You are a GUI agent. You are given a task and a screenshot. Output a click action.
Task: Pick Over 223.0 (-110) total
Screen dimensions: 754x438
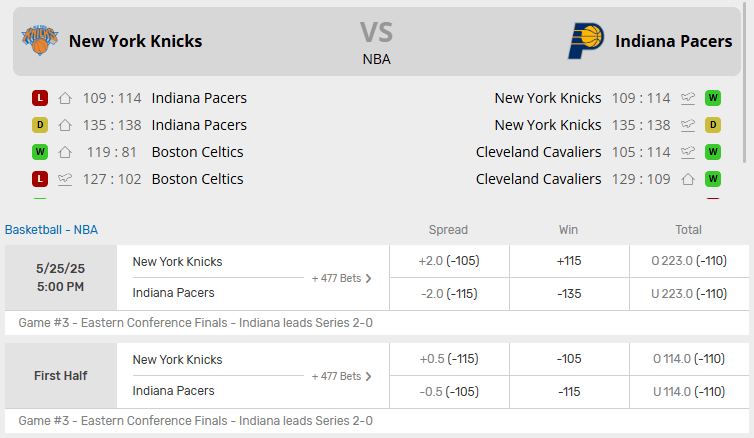pos(689,261)
